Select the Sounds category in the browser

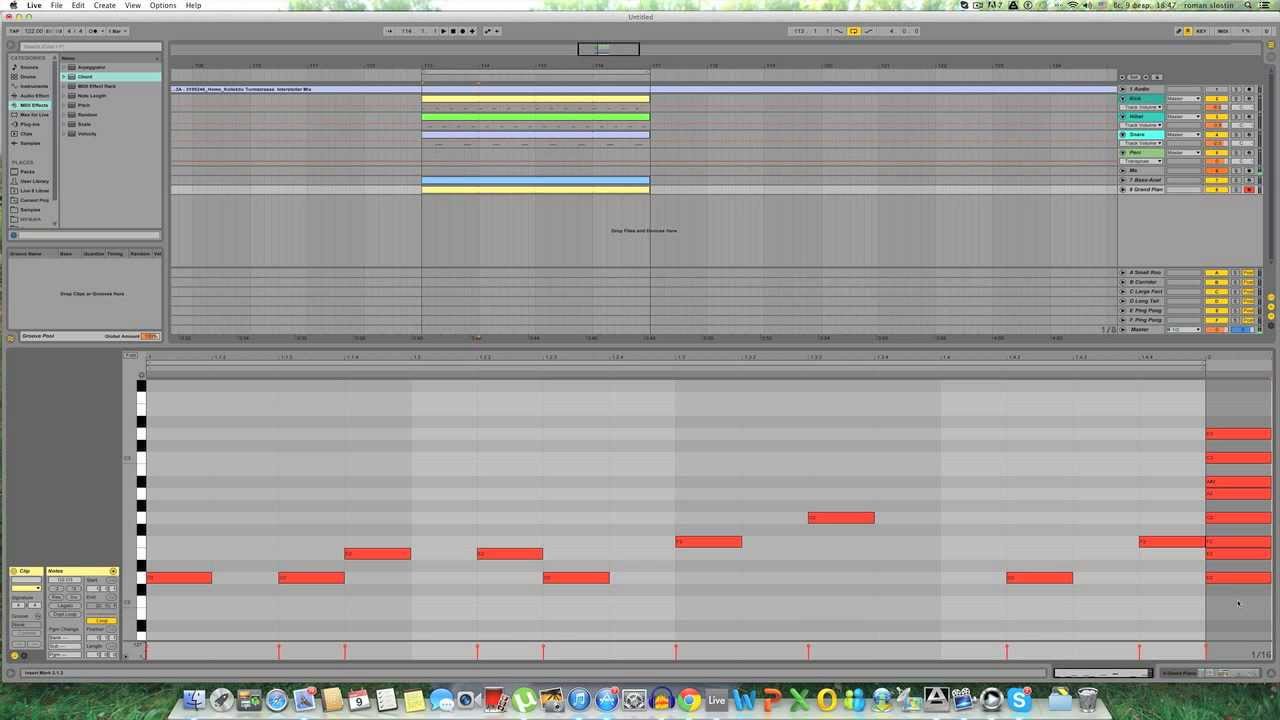tap(30, 67)
